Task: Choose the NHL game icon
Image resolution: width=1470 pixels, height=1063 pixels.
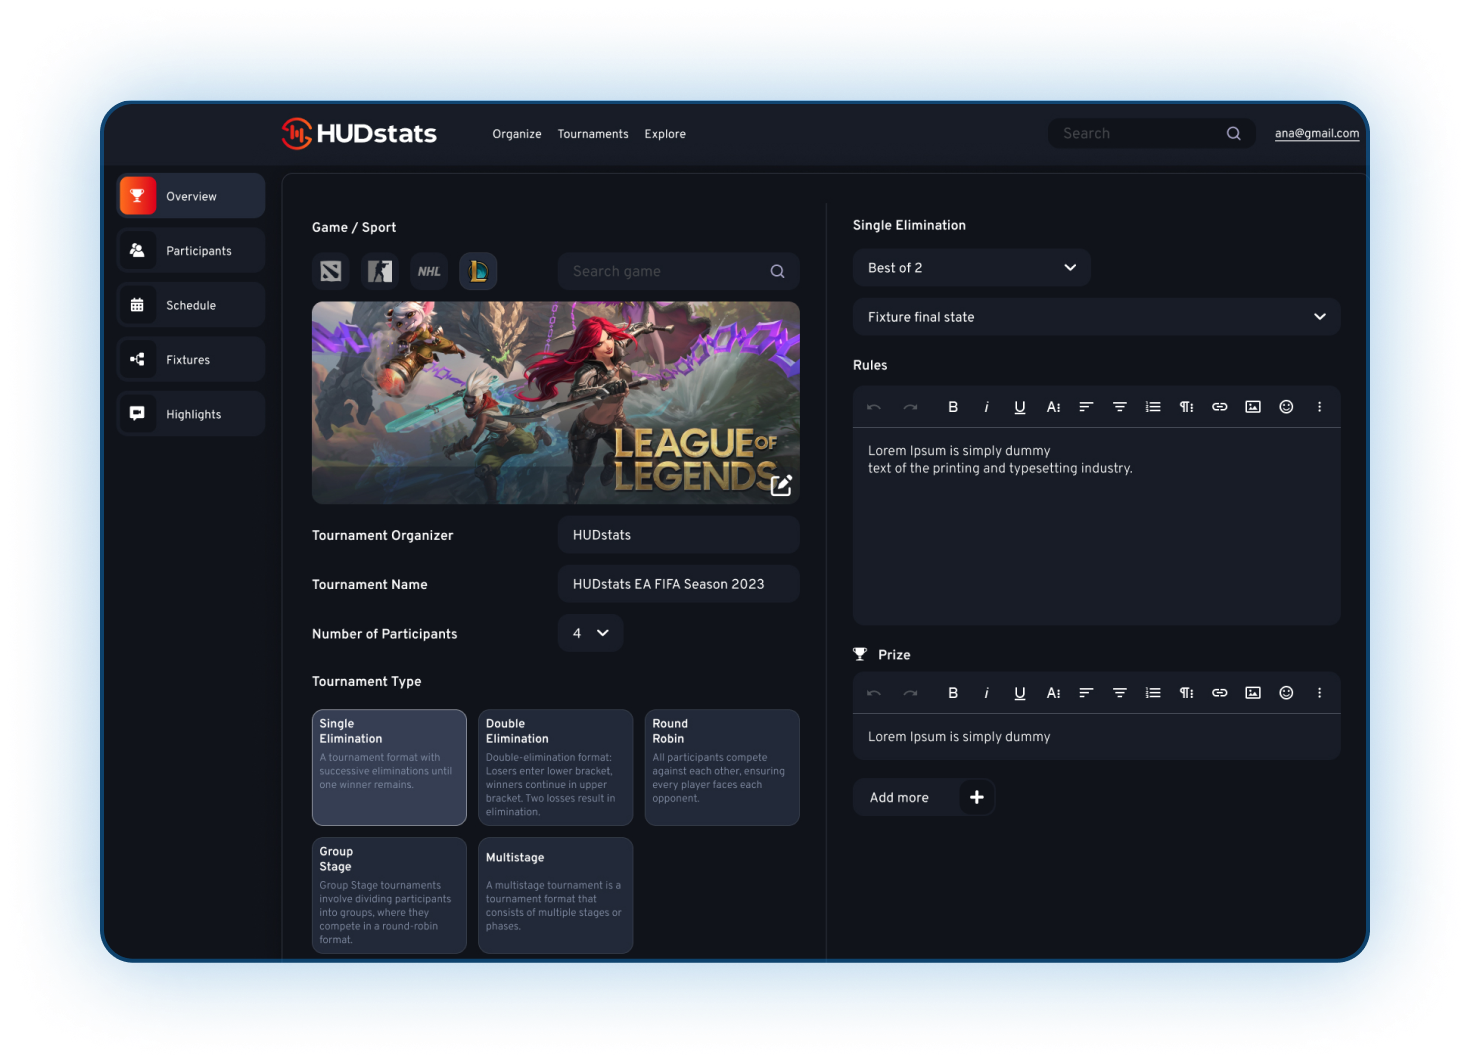Action: coord(429,271)
